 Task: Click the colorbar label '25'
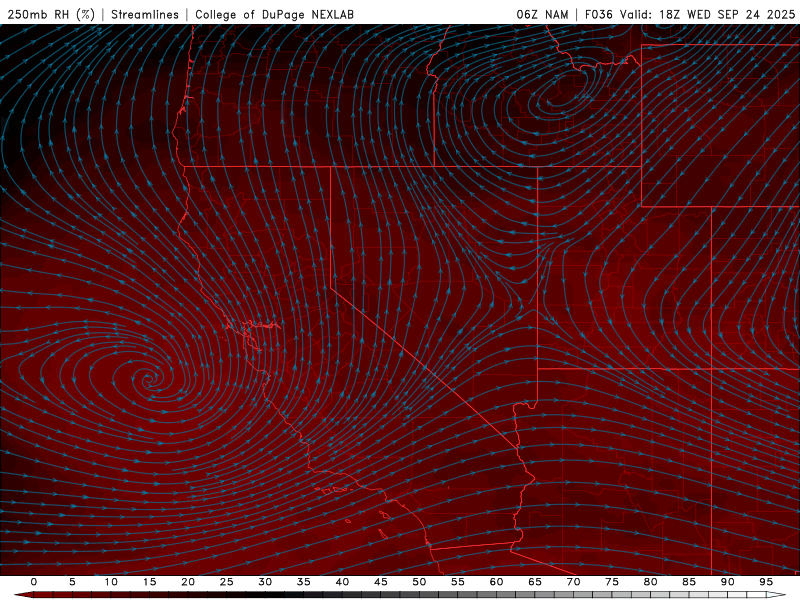pyautogui.click(x=227, y=582)
